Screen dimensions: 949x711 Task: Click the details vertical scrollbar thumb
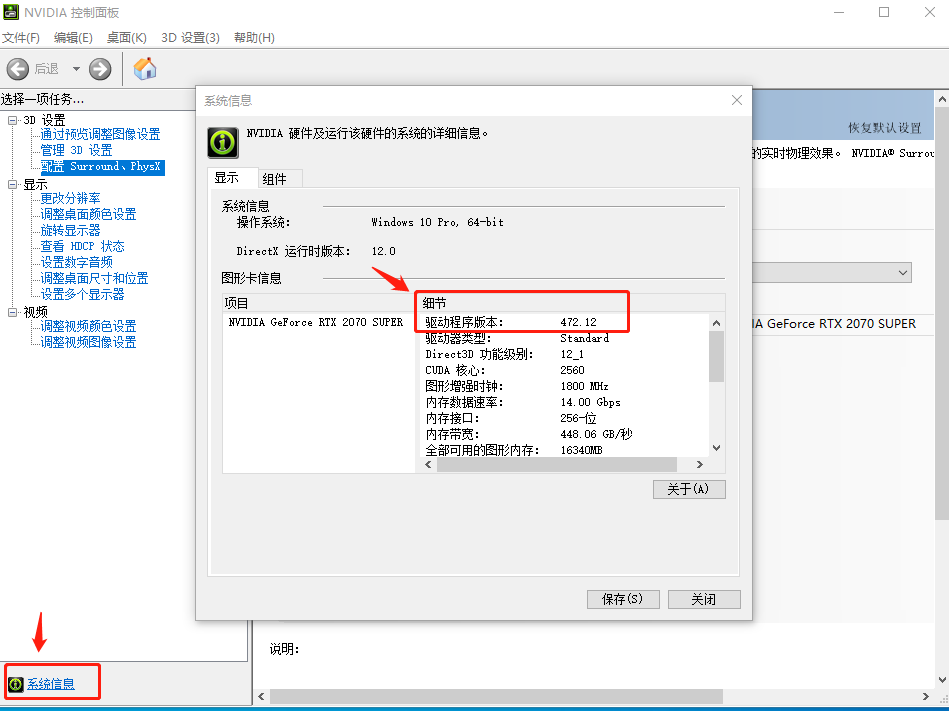(717, 356)
